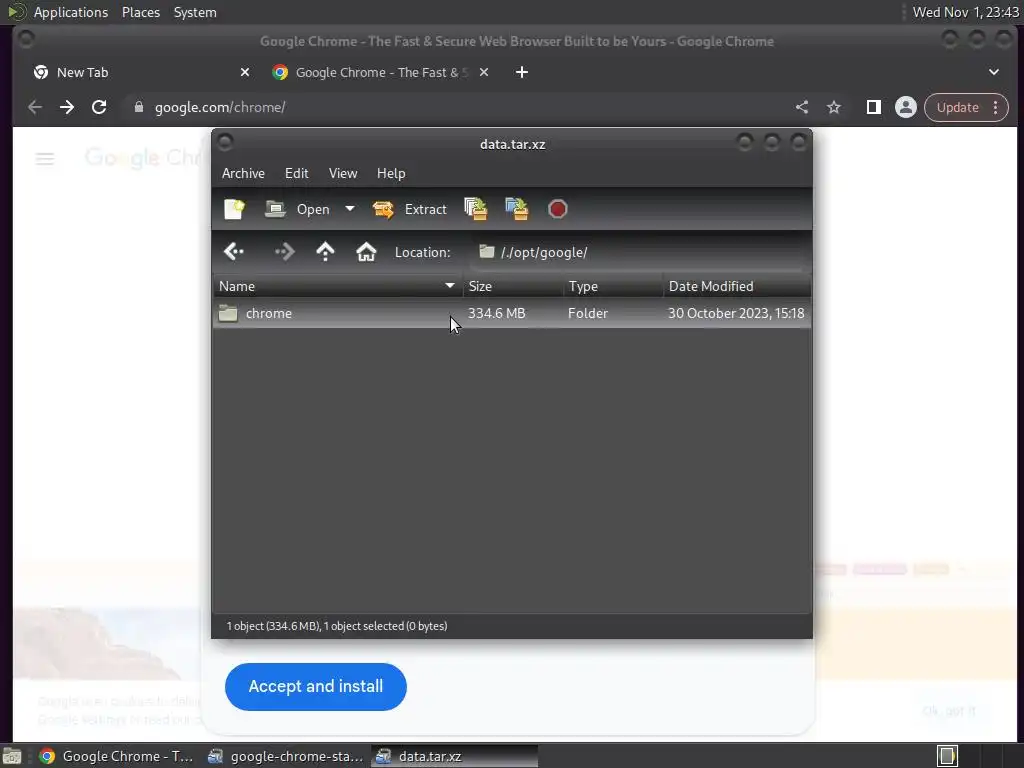
Task: Open the Applications menu in top panel
Action: [x=71, y=12]
